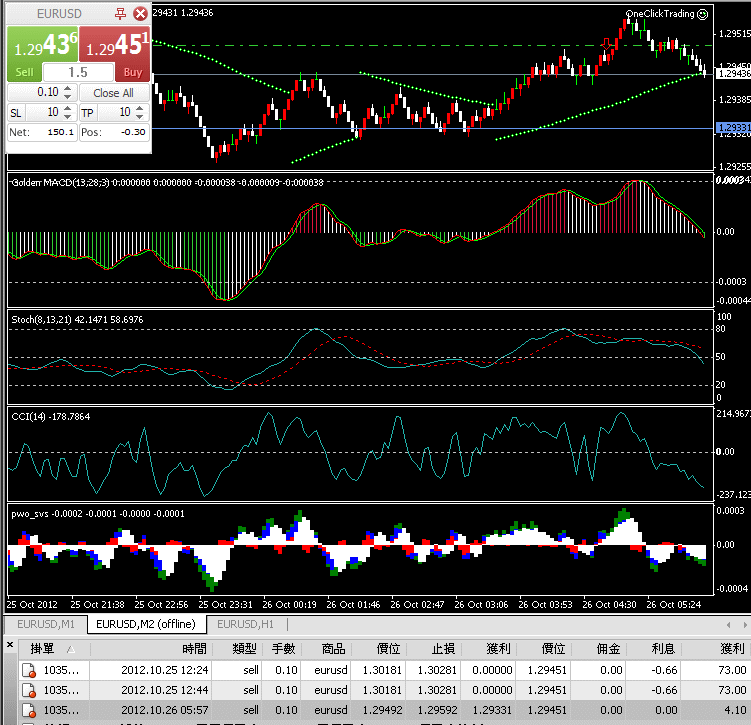This screenshot has height=725, width=751.
Task: Decrease TP value with down arrow
Action: (x=139, y=116)
